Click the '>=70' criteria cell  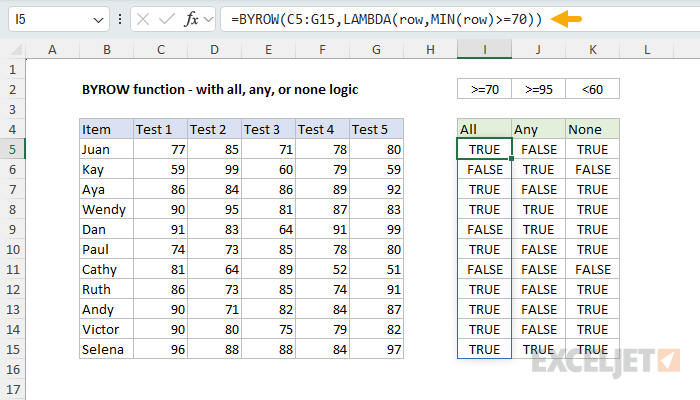coord(484,89)
